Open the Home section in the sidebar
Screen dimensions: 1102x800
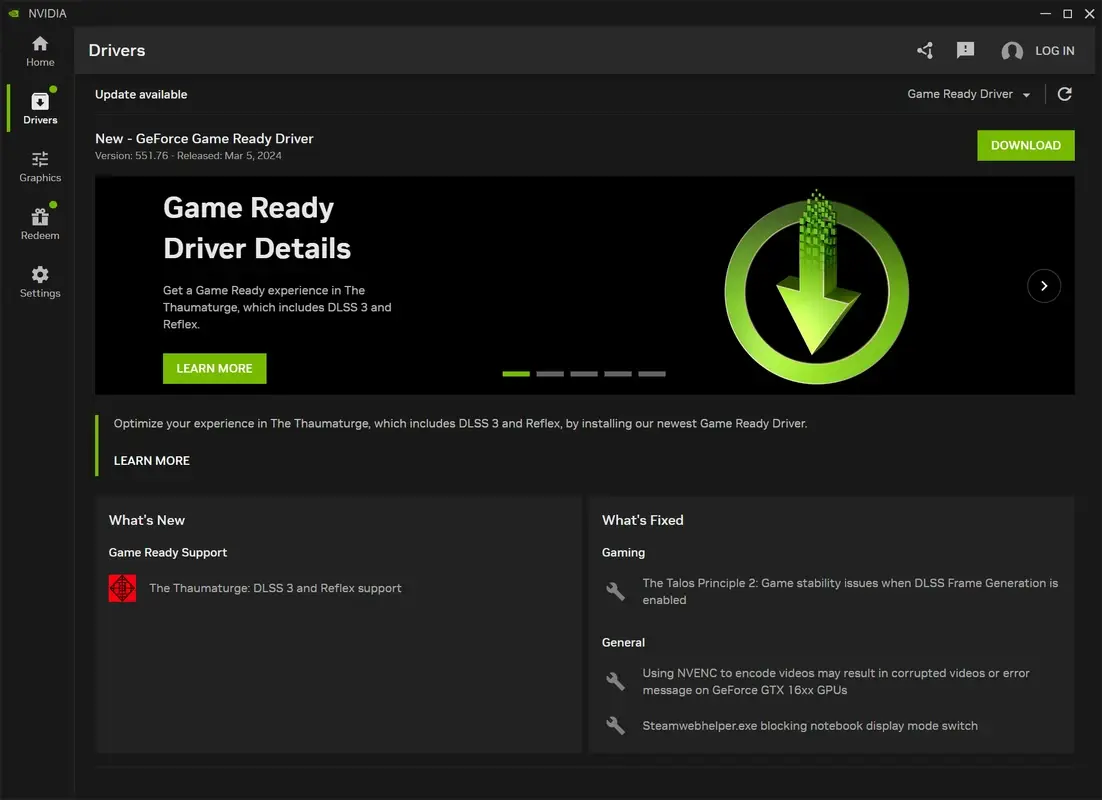click(x=39, y=50)
